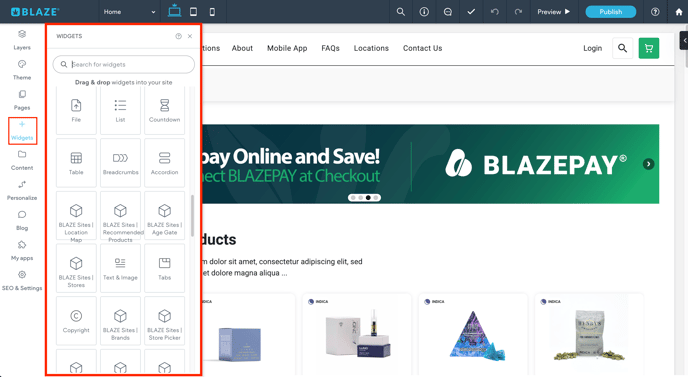Open the Layers panel in sidebar
This screenshot has height=377, width=688.
[x=22, y=39]
